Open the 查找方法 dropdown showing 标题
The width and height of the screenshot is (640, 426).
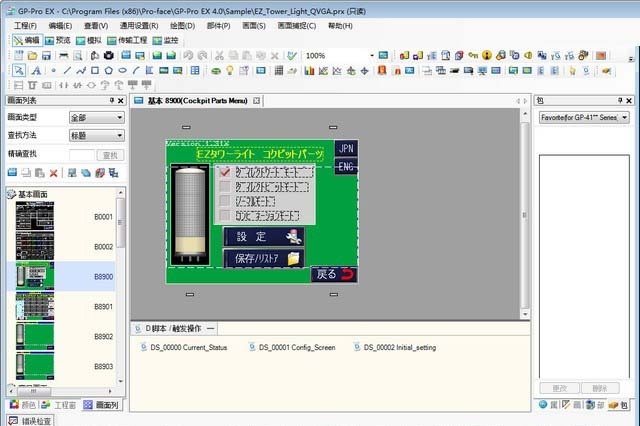coord(97,135)
